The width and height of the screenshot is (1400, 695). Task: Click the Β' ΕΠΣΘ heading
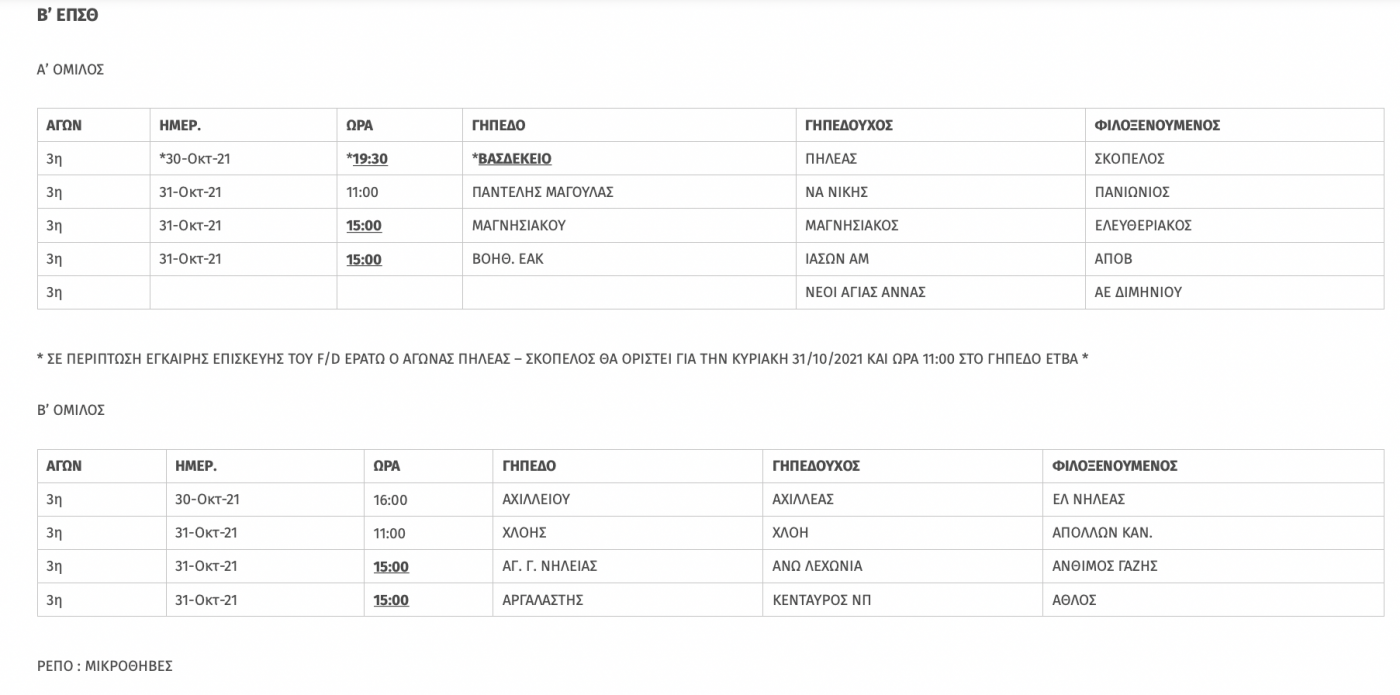67,15
